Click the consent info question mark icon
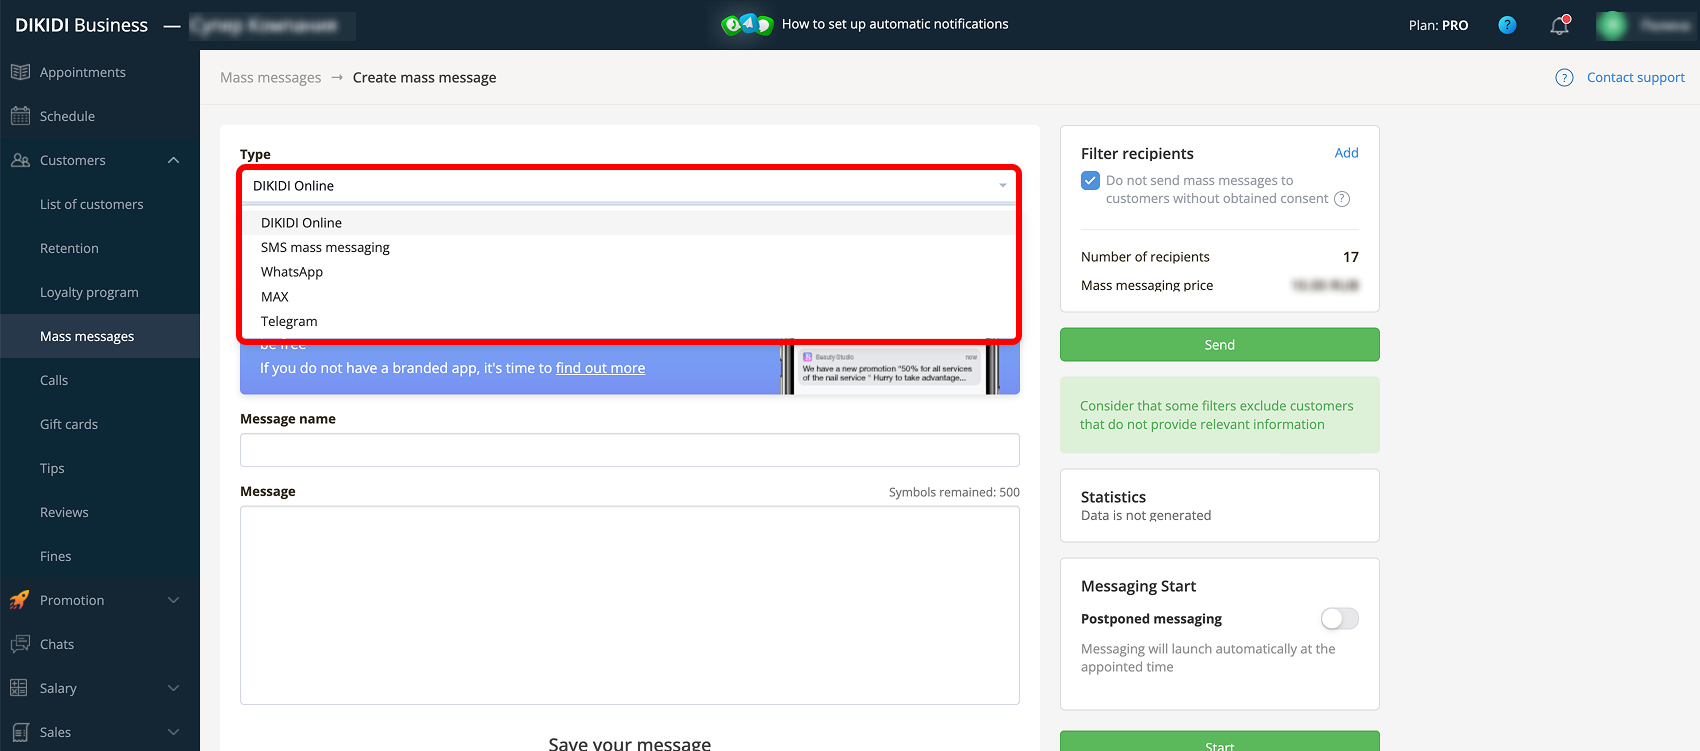The height and width of the screenshot is (751, 1700). (1342, 199)
